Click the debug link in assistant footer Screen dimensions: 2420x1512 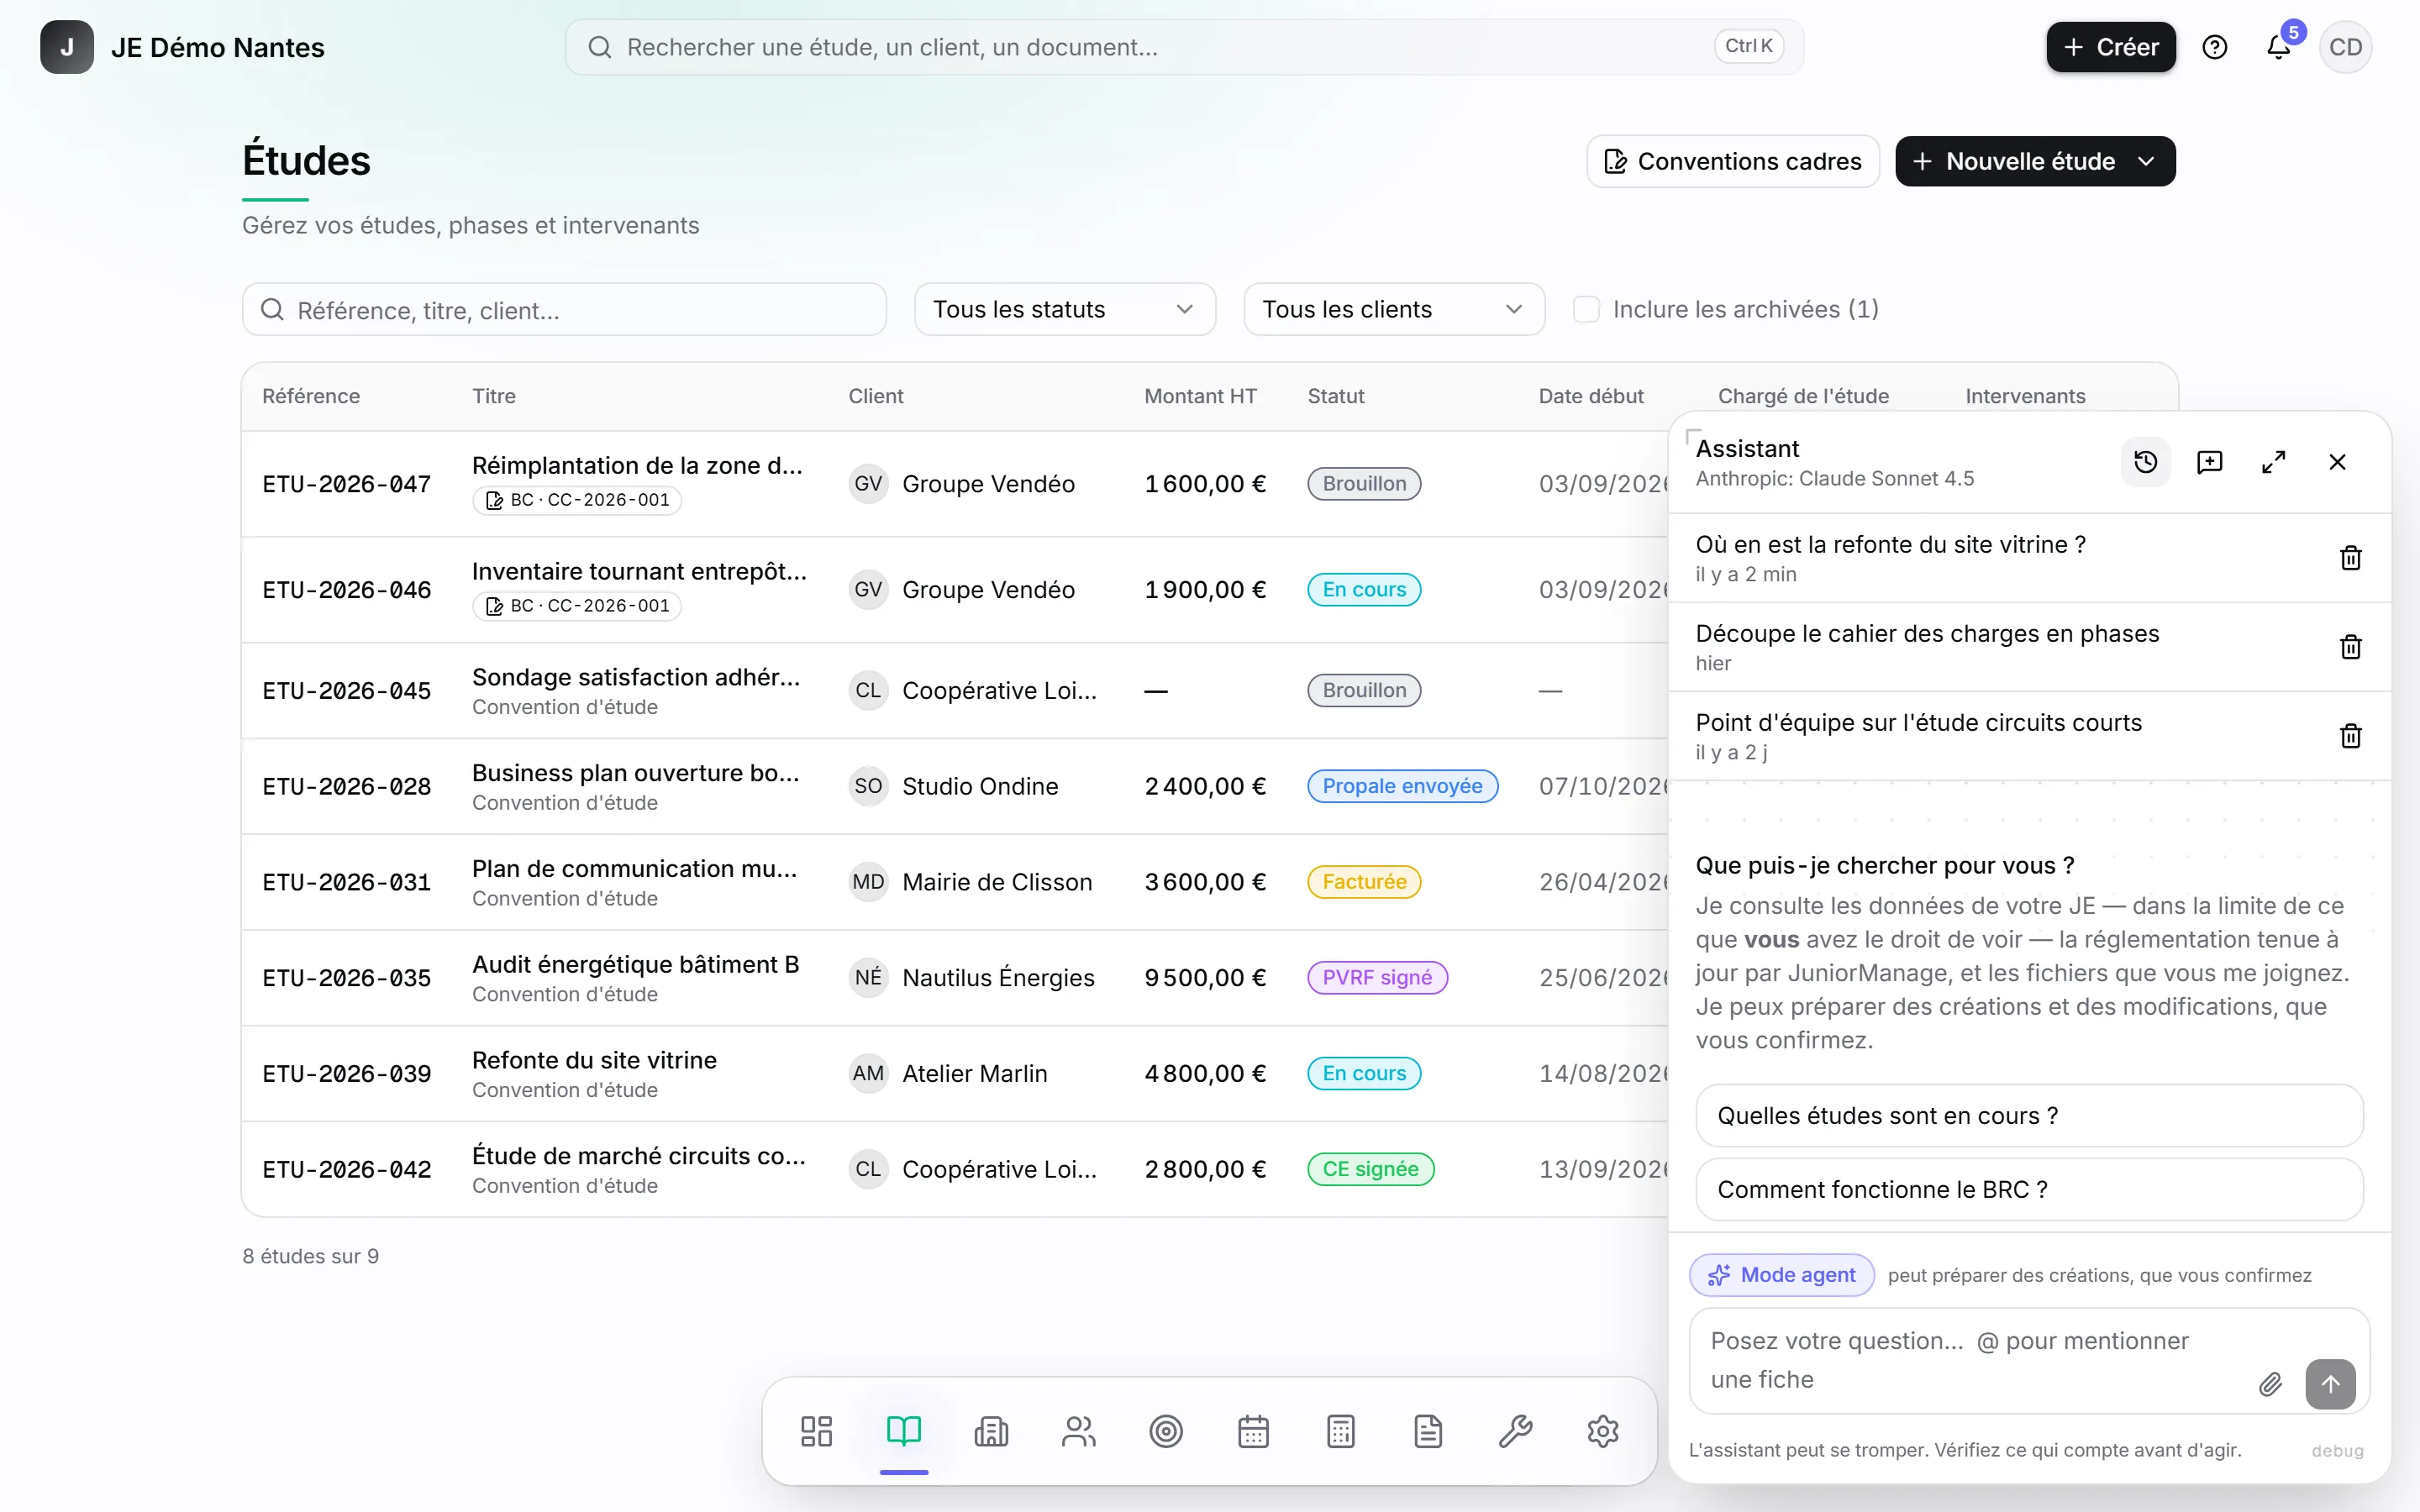coord(2338,1451)
